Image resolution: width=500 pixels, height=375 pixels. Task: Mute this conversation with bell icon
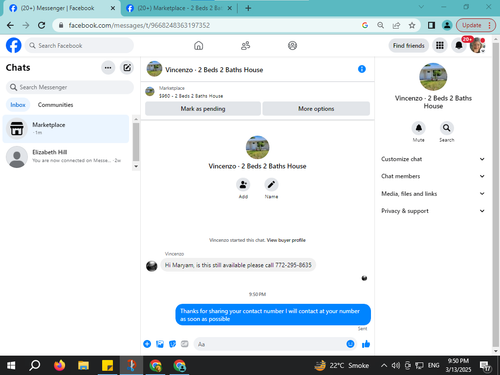point(419,128)
